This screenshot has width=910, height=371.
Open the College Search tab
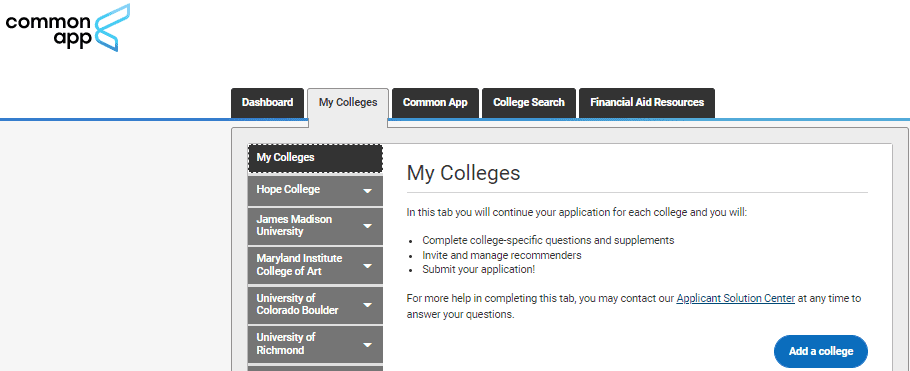pyautogui.click(x=529, y=103)
